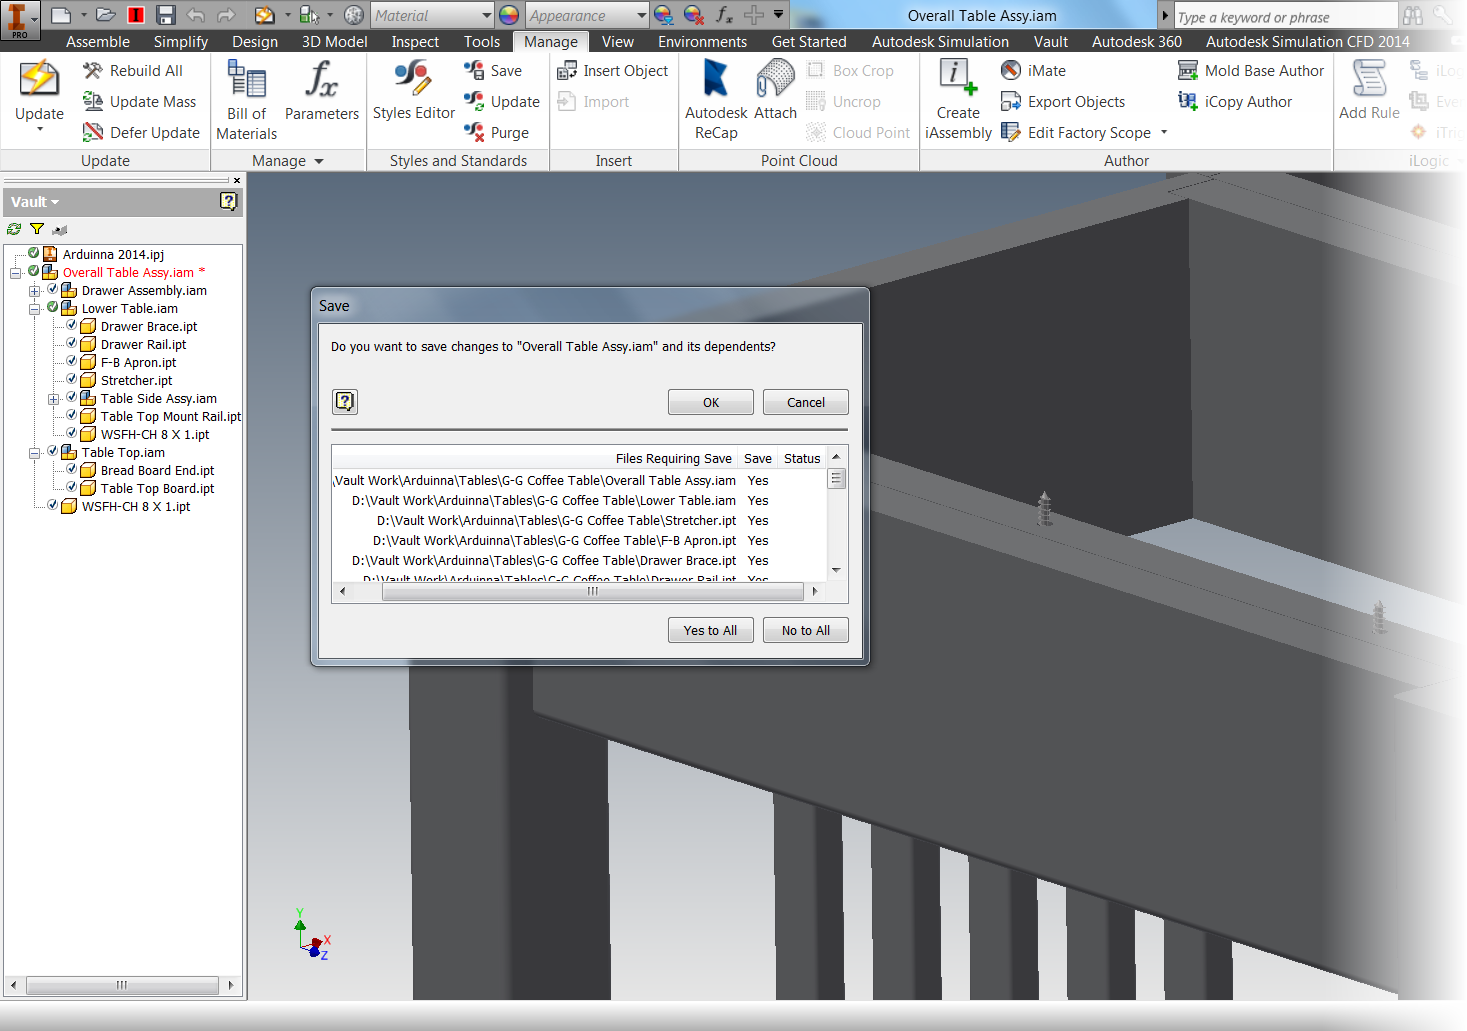Launch the Styles Editor
This screenshot has height=1031, width=1467.
pyautogui.click(x=412, y=88)
